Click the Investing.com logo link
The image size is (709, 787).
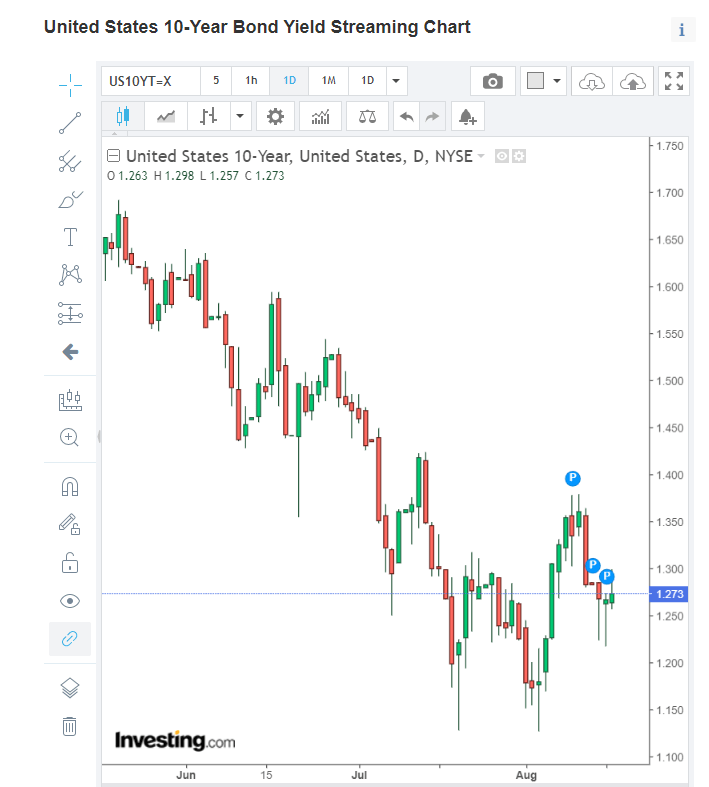175,740
